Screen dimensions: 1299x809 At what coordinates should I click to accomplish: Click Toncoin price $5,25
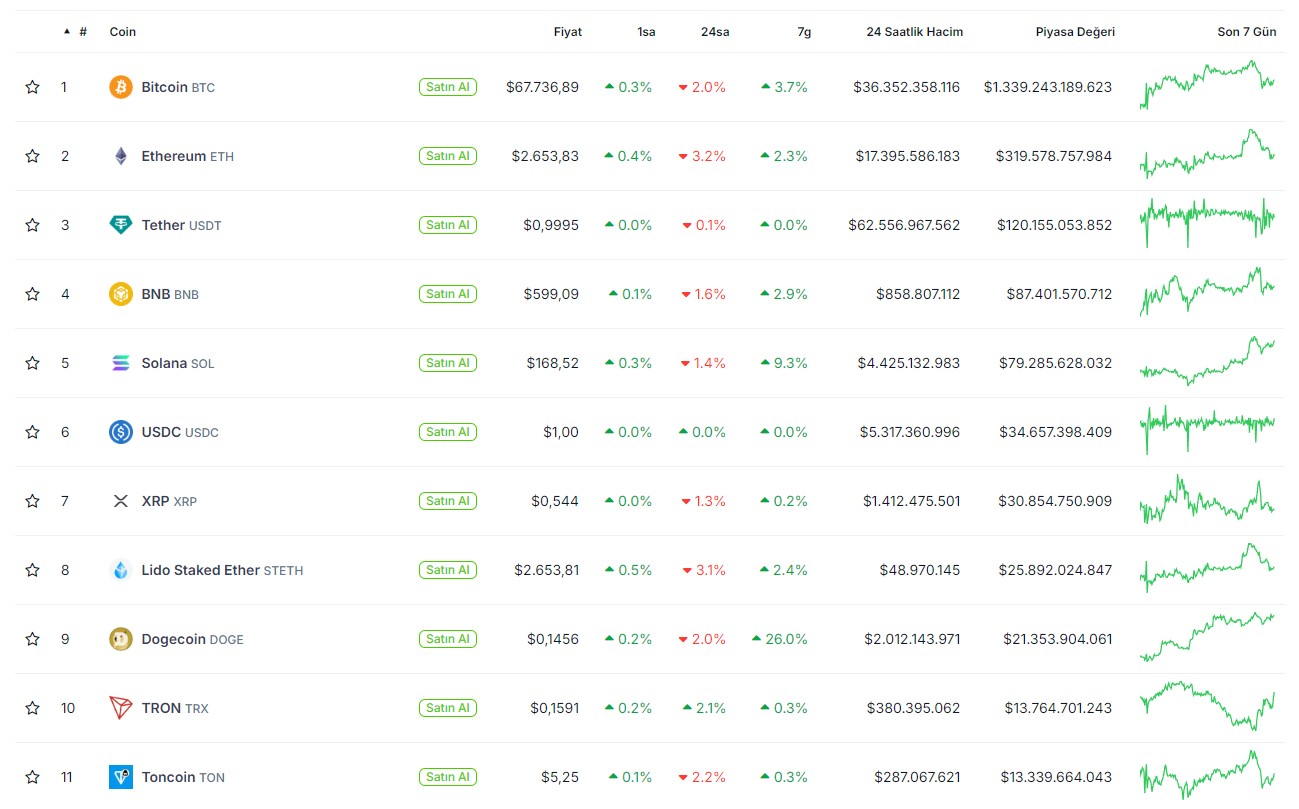560,777
